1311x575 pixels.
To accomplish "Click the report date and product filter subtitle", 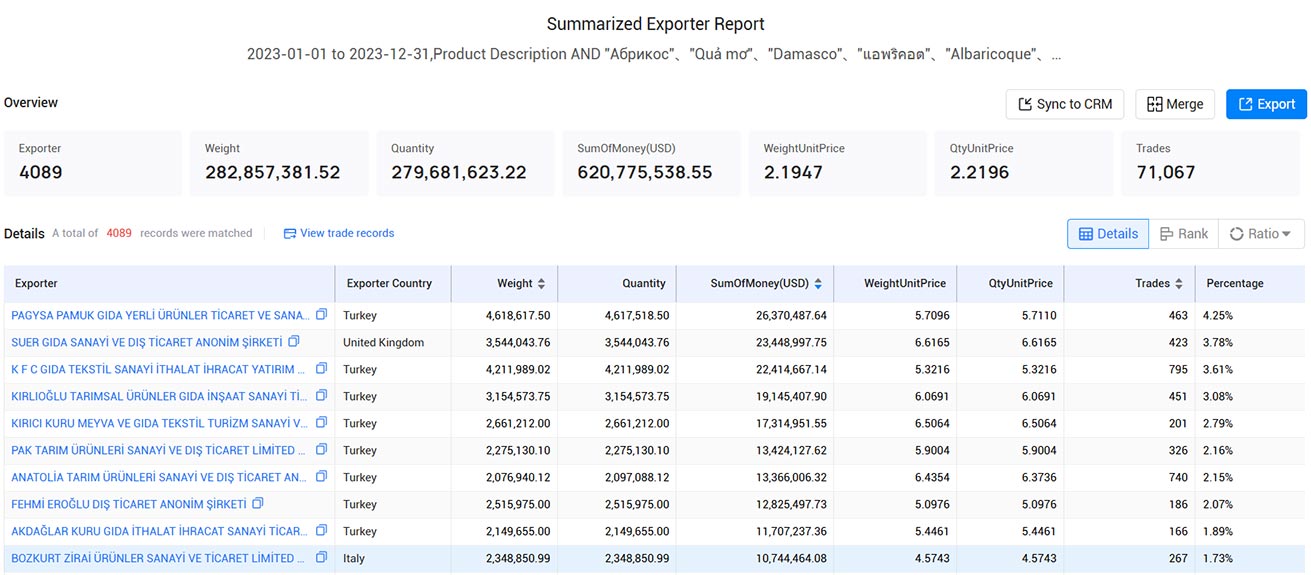I will (x=654, y=54).
